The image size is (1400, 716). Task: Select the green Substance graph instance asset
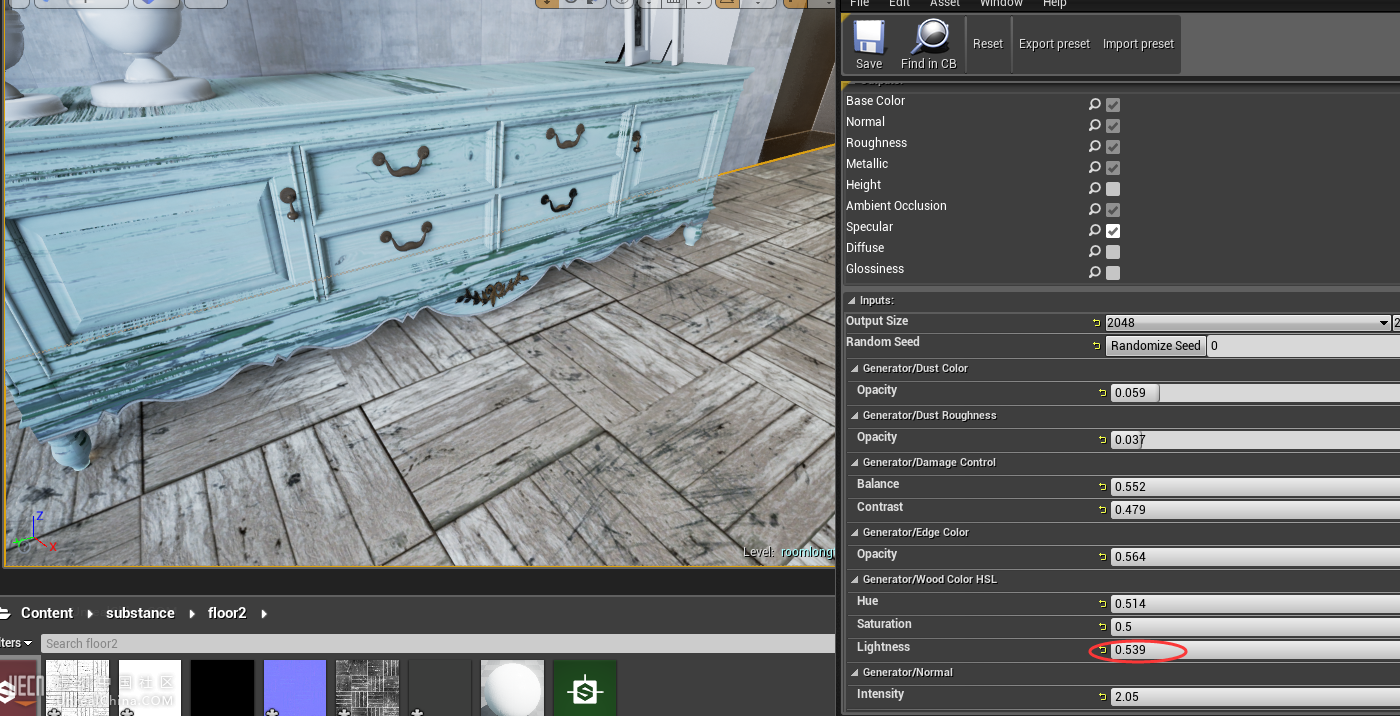click(x=584, y=688)
